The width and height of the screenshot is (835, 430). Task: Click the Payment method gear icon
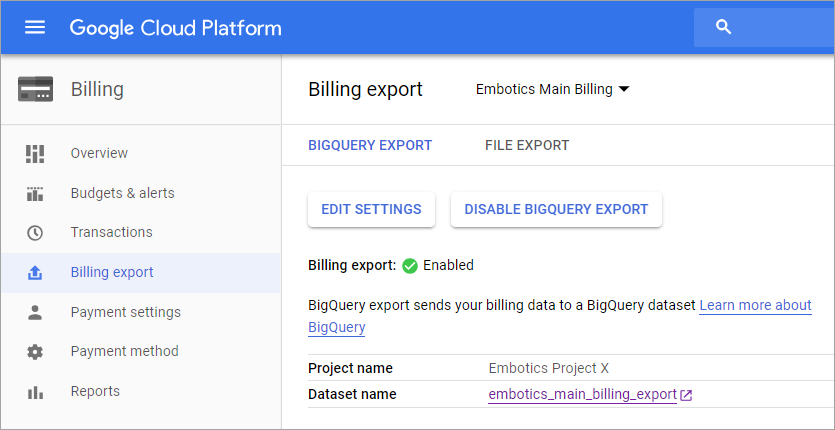pyautogui.click(x=35, y=352)
